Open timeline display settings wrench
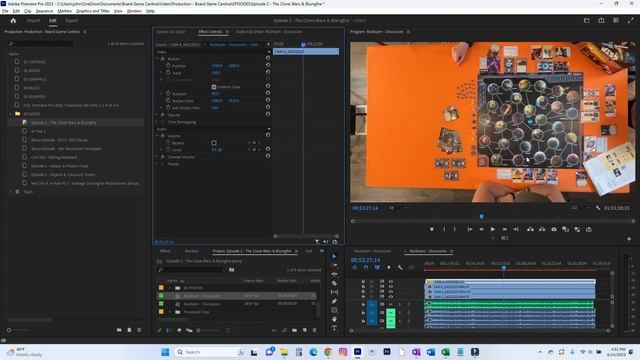640x360 pixels. click(x=400, y=267)
